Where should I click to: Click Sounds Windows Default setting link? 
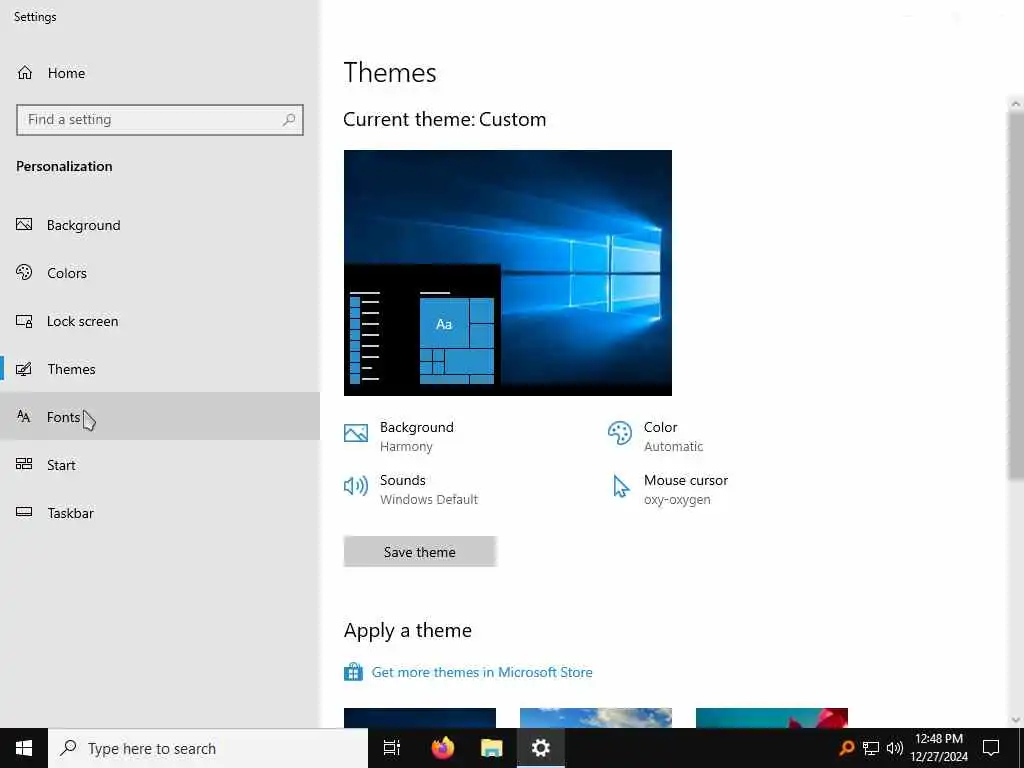coord(411,489)
